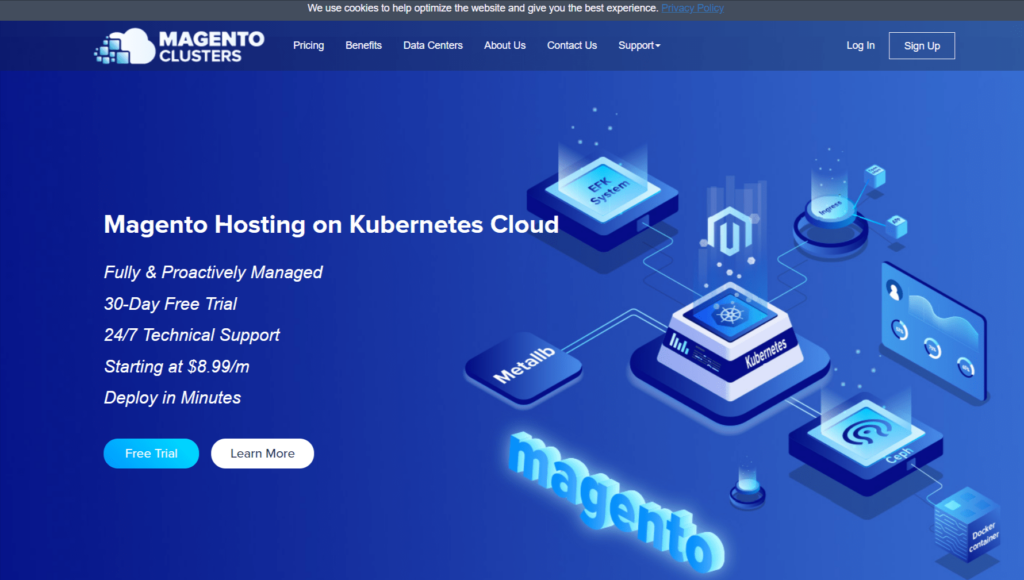The height and width of the screenshot is (580, 1024).
Task: Visit the Benefits section
Action: pos(363,45)
